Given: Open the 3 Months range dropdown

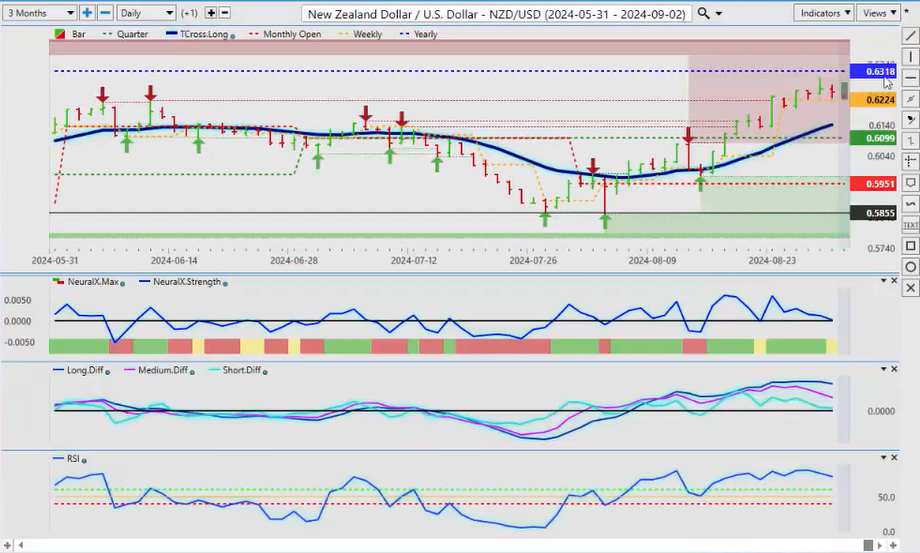Looking at the screenshot, I should 40,13.
